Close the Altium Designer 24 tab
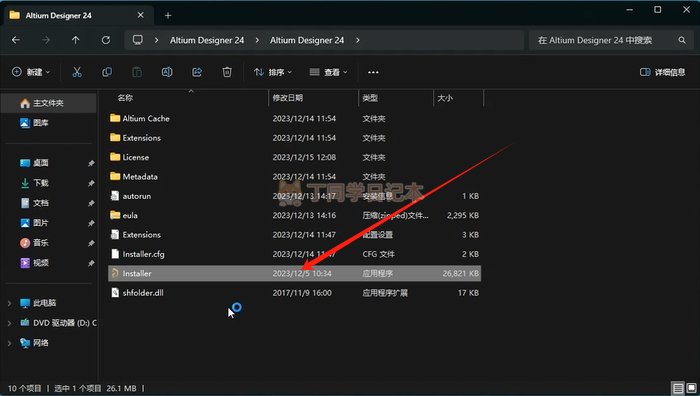Image resolution: width=700 pixels, height=396 pixels. coord(141,15)
